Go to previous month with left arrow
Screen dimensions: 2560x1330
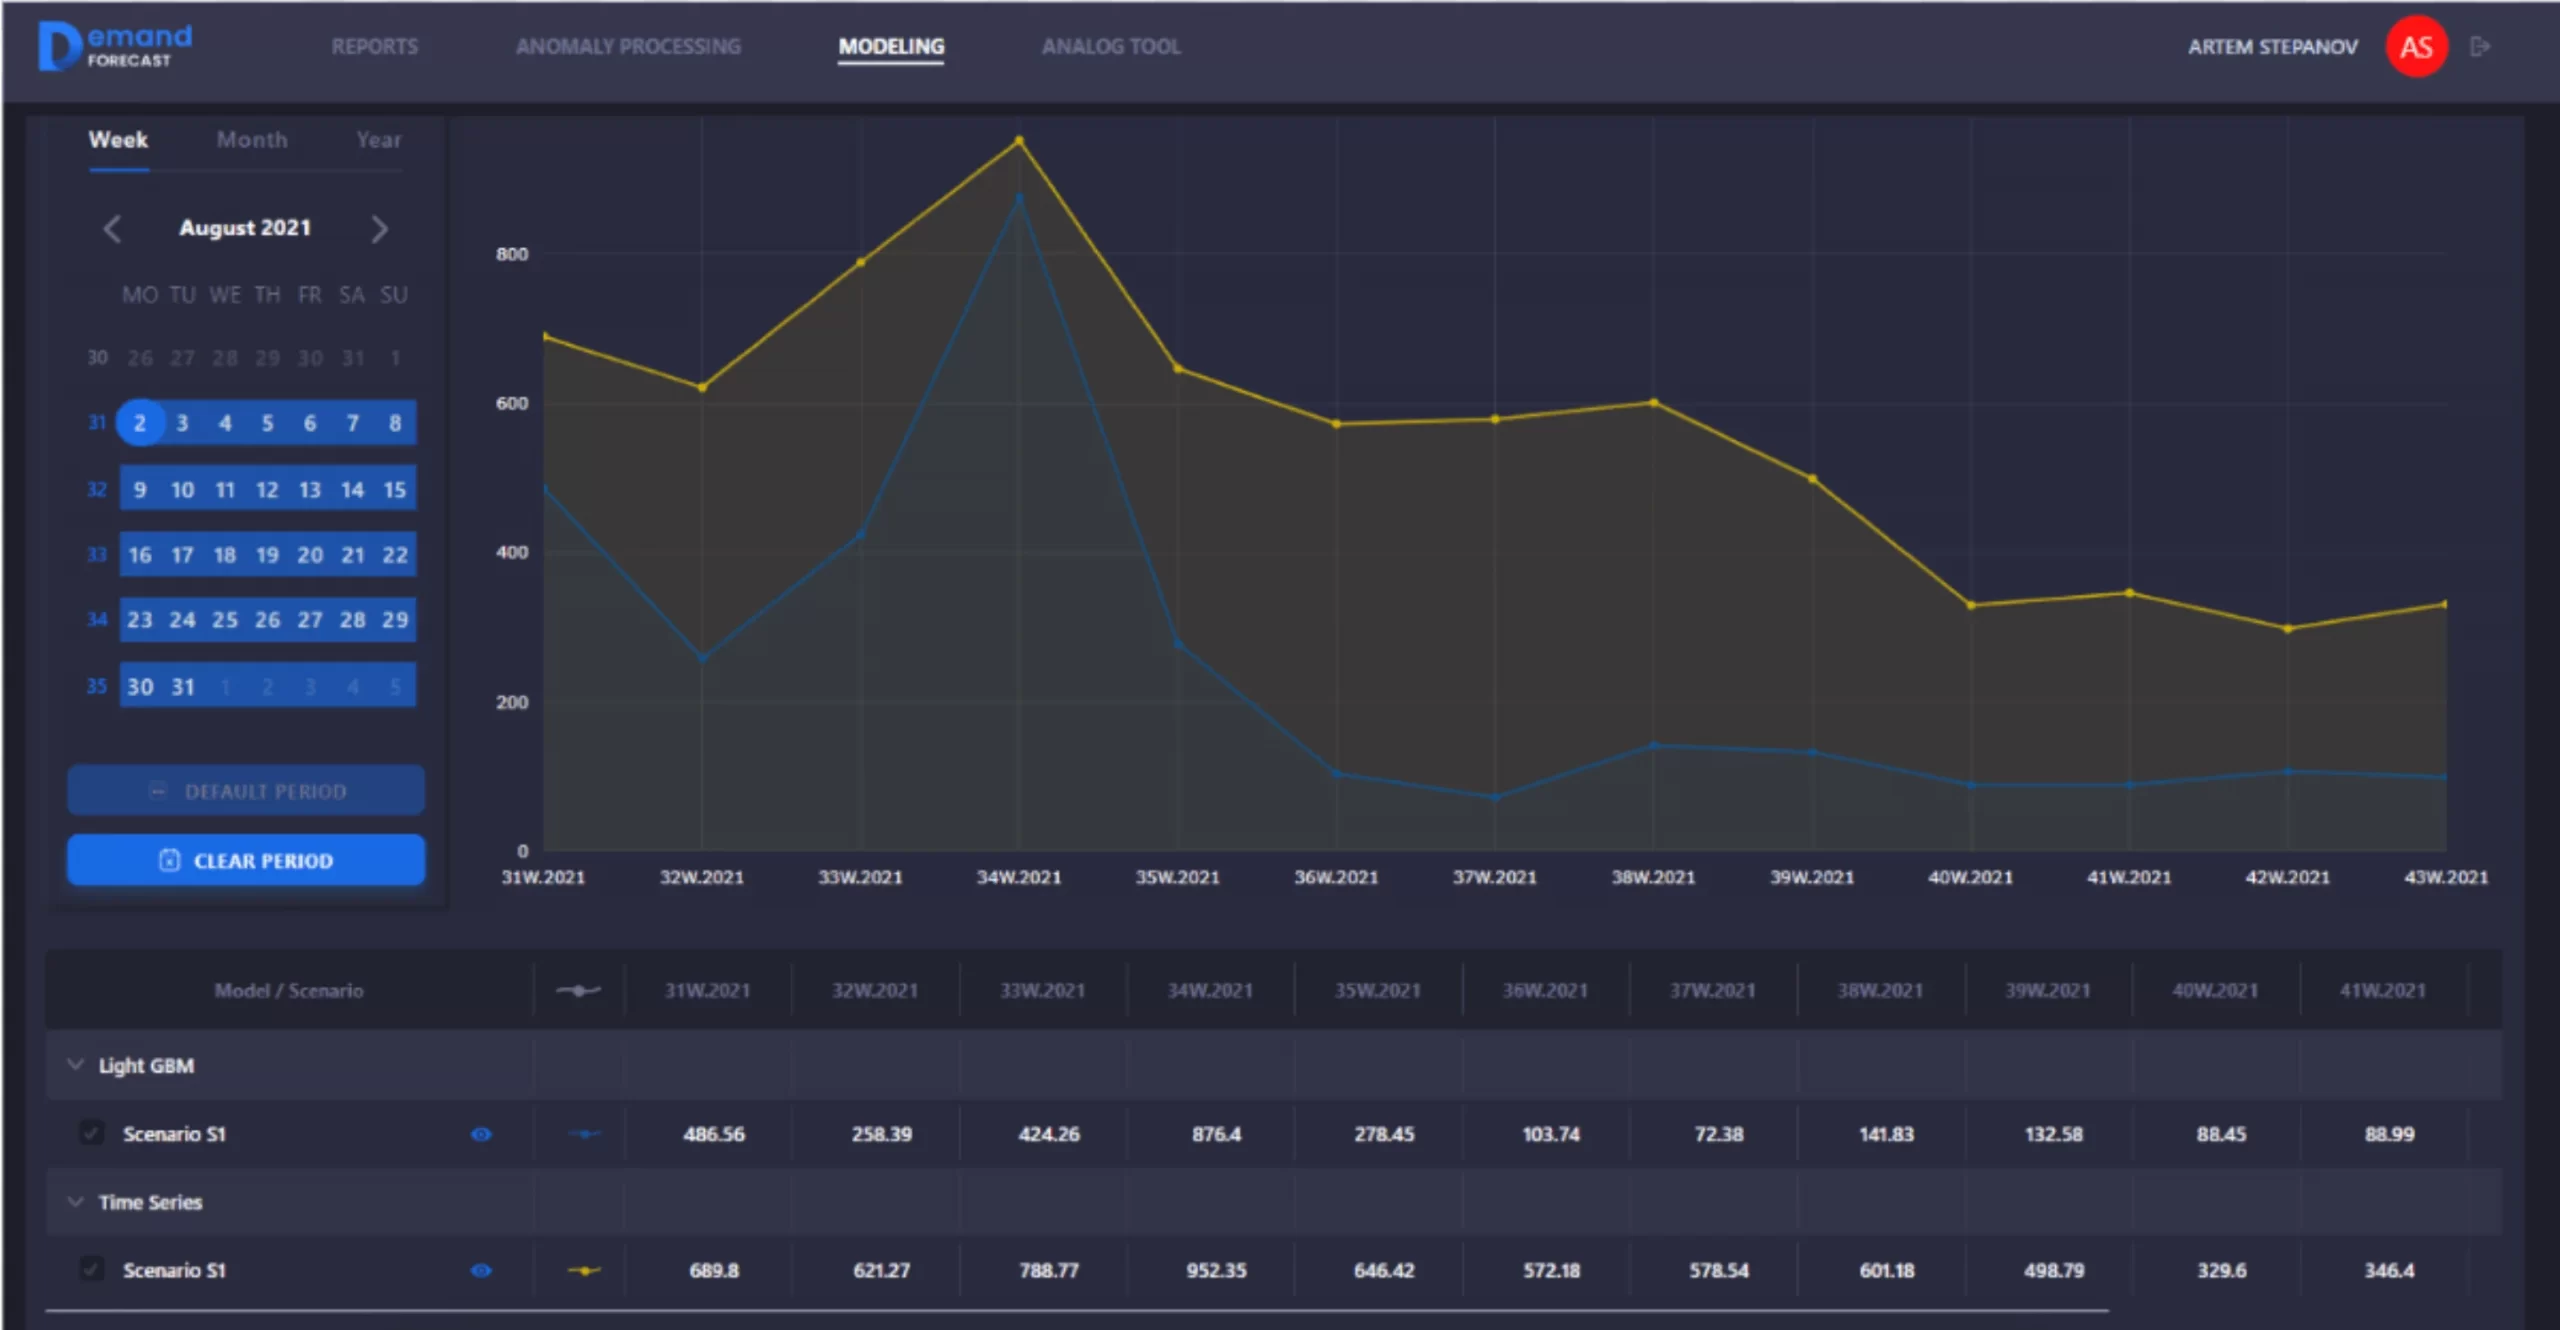point(112,229)
